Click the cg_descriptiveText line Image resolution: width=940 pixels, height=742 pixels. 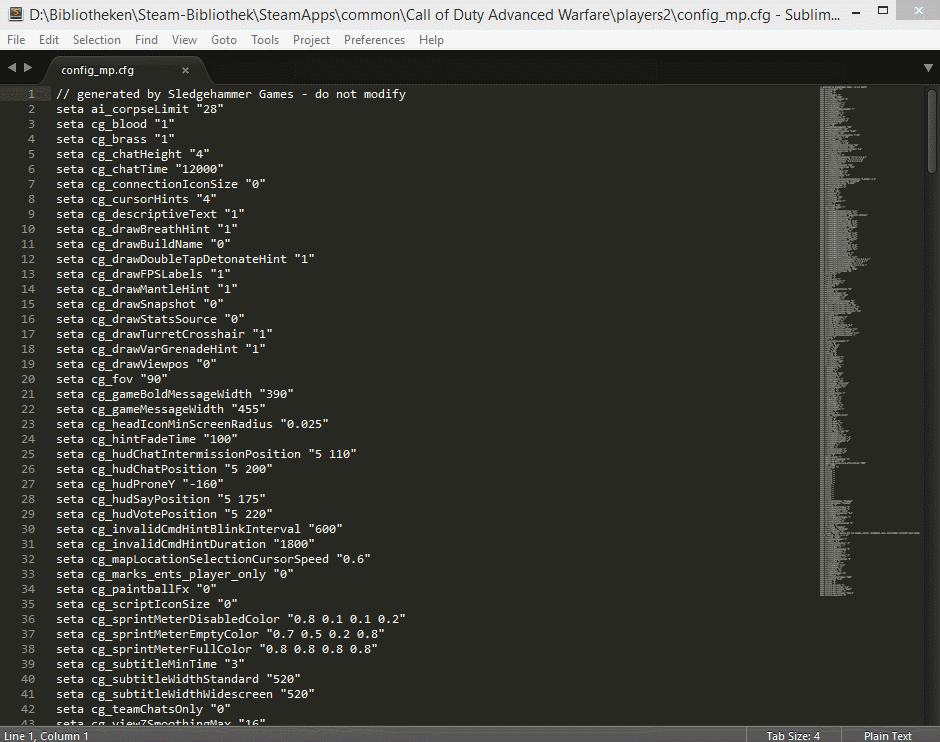150,214
